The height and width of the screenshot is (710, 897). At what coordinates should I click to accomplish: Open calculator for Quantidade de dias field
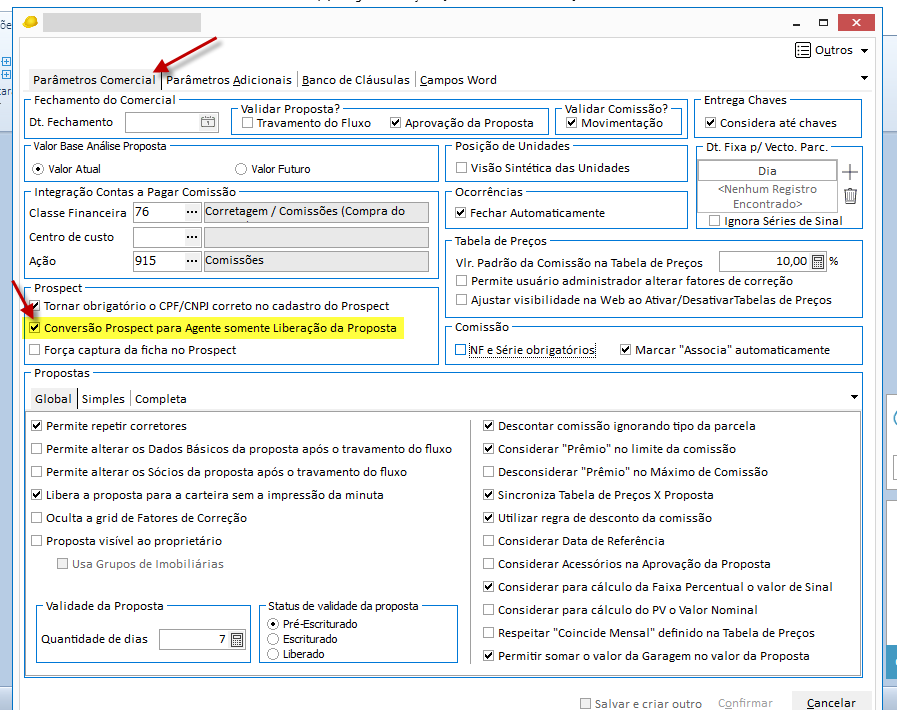(237, 640)
